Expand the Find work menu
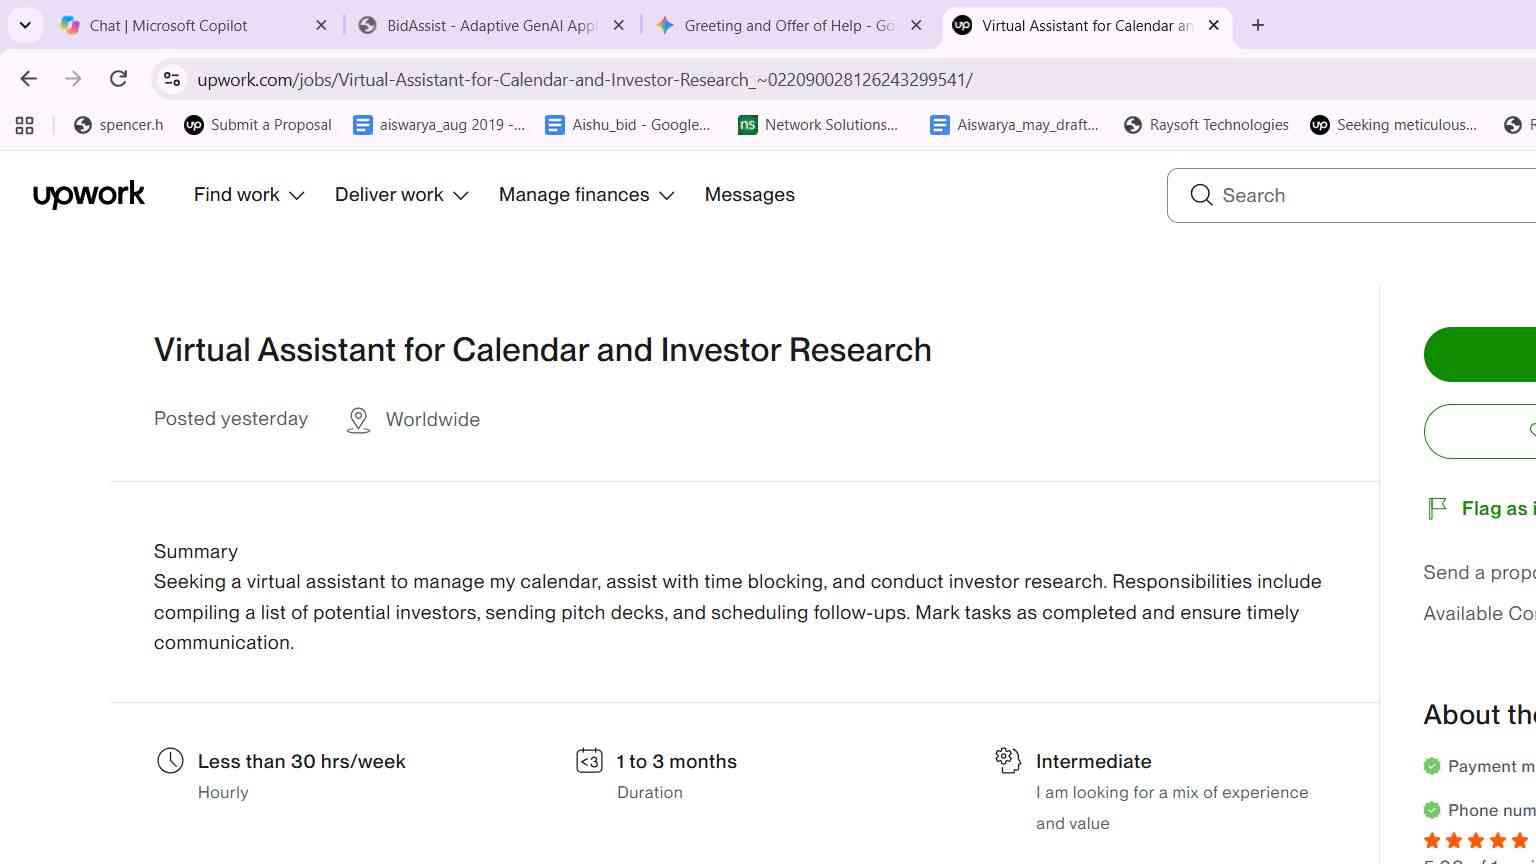The image size is (1536, 864). 249,195
